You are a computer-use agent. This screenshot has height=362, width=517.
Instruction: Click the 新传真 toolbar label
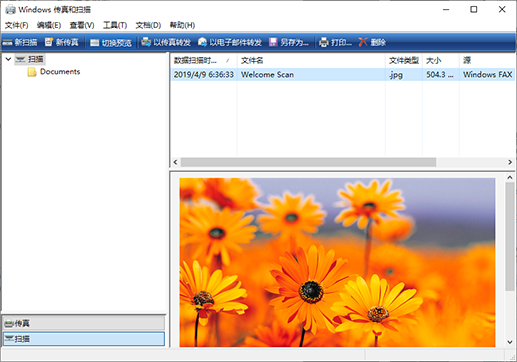click(x=67, y=42)
